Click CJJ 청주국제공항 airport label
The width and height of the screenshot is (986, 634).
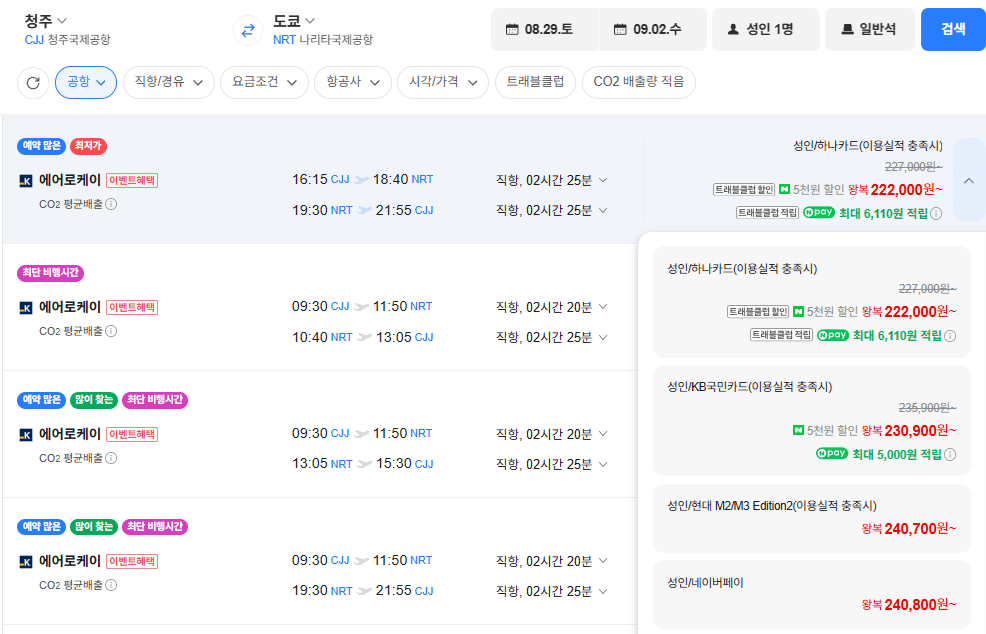[67, 40]
